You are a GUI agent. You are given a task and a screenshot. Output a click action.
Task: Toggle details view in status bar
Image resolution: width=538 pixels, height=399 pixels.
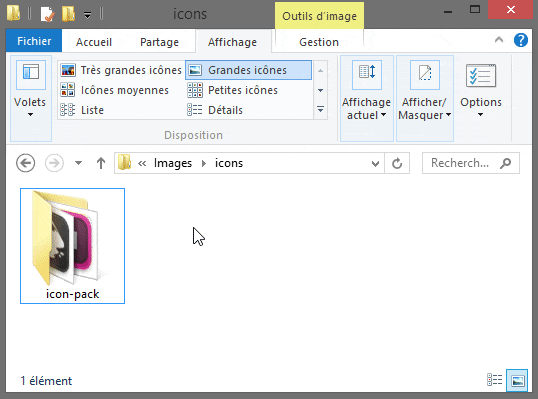click(495, 380)
